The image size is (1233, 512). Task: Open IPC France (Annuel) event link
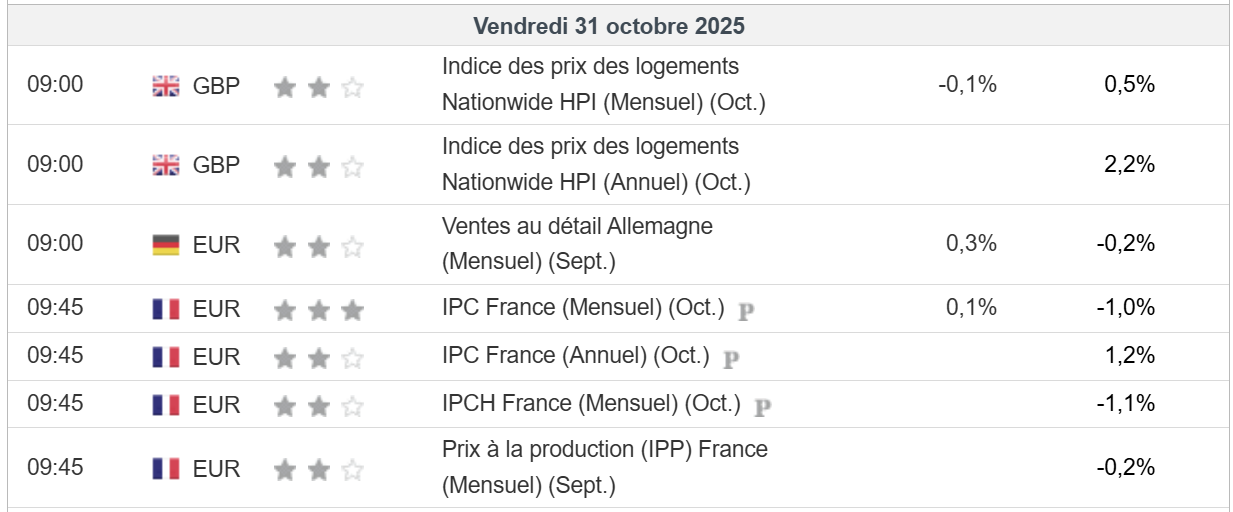(575, 356)
